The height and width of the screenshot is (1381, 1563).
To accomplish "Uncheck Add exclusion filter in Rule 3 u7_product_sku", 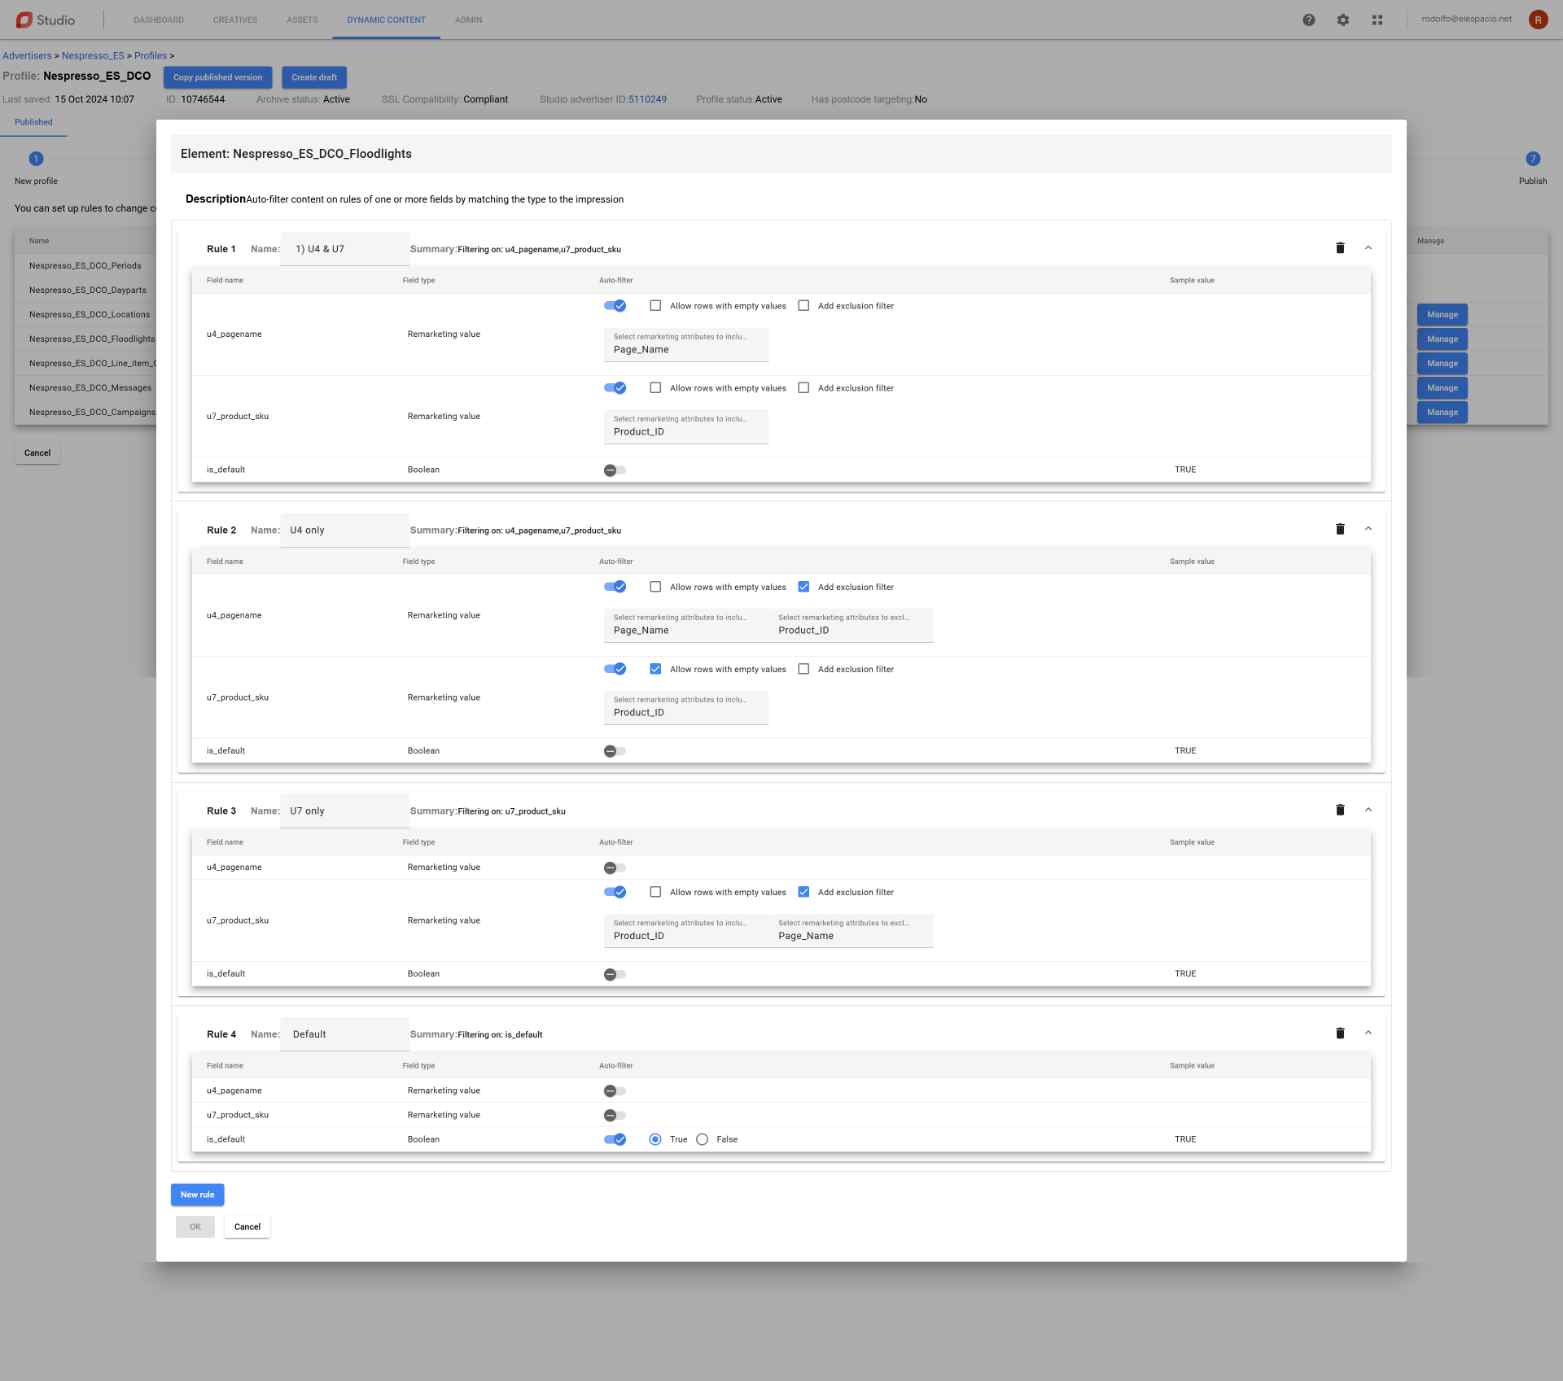I will click(x=803, y=892).
